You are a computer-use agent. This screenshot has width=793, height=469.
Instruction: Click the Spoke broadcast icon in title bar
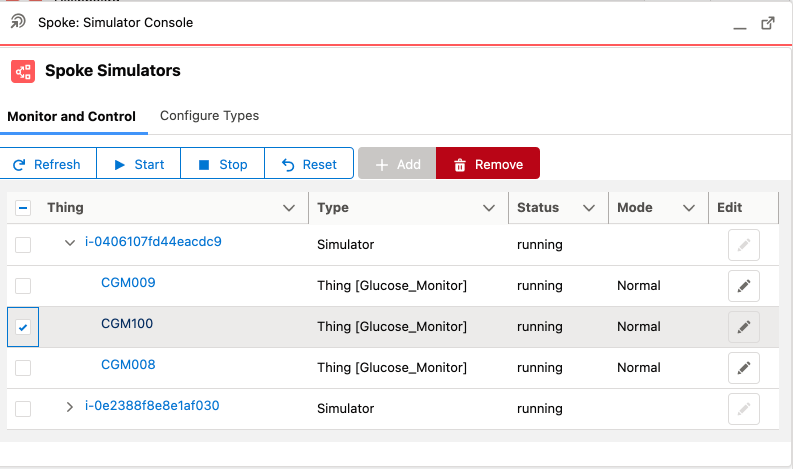(x=18, y=22)
